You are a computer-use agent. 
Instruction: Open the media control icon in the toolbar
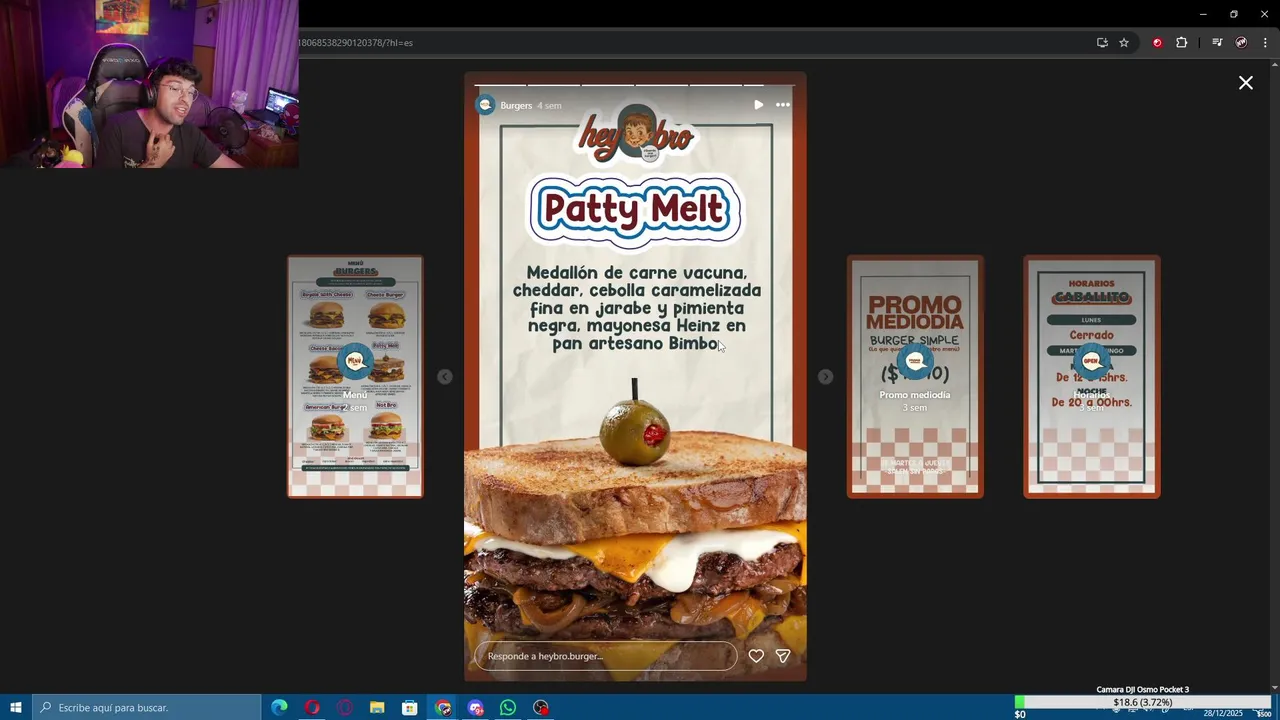(1217, 43)
